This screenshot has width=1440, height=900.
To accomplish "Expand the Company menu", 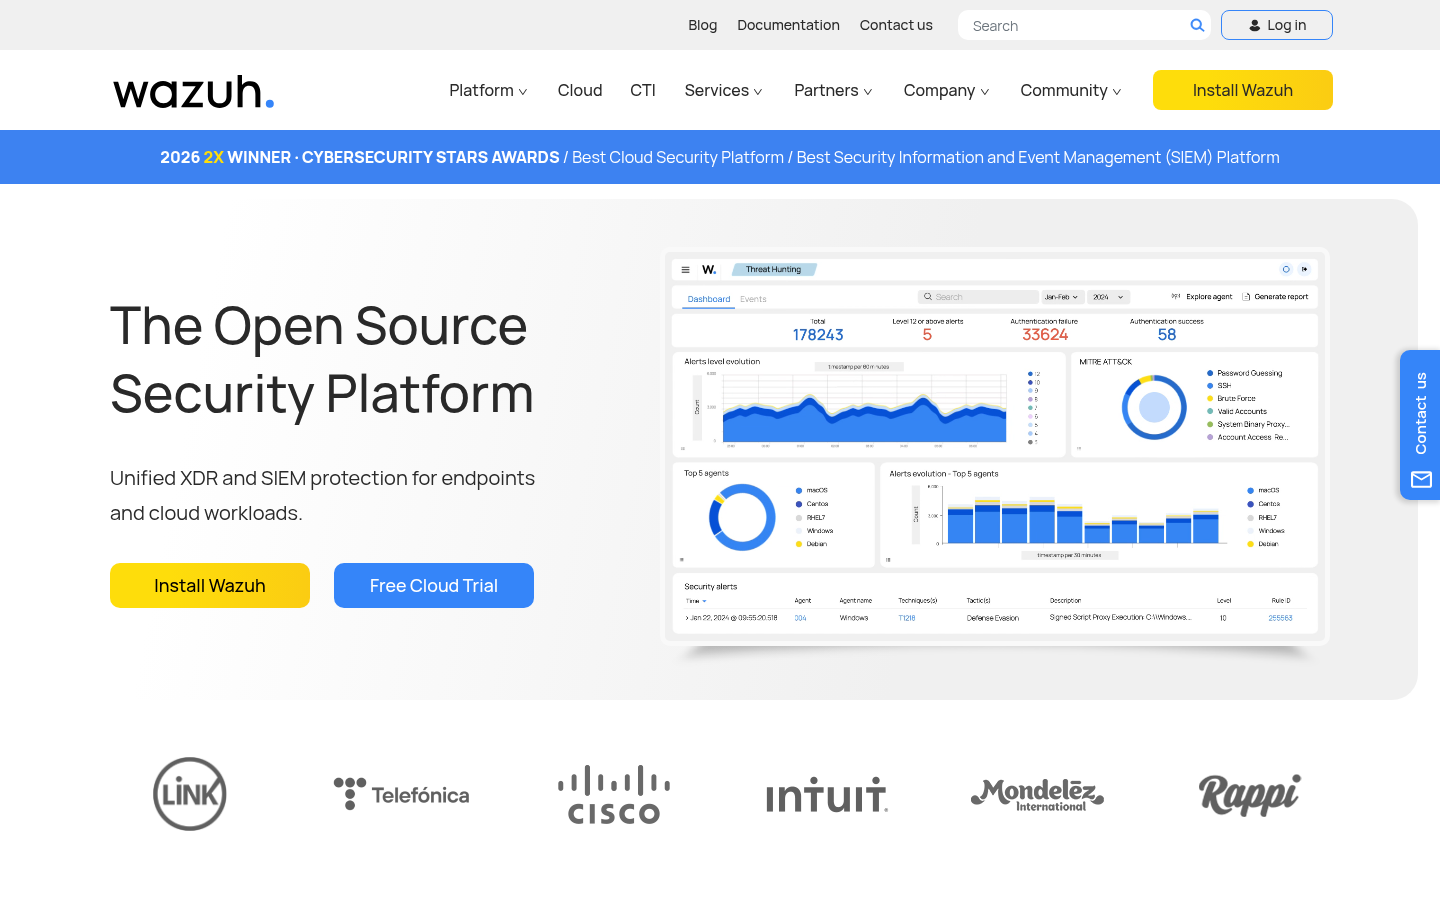I will 947,90.
